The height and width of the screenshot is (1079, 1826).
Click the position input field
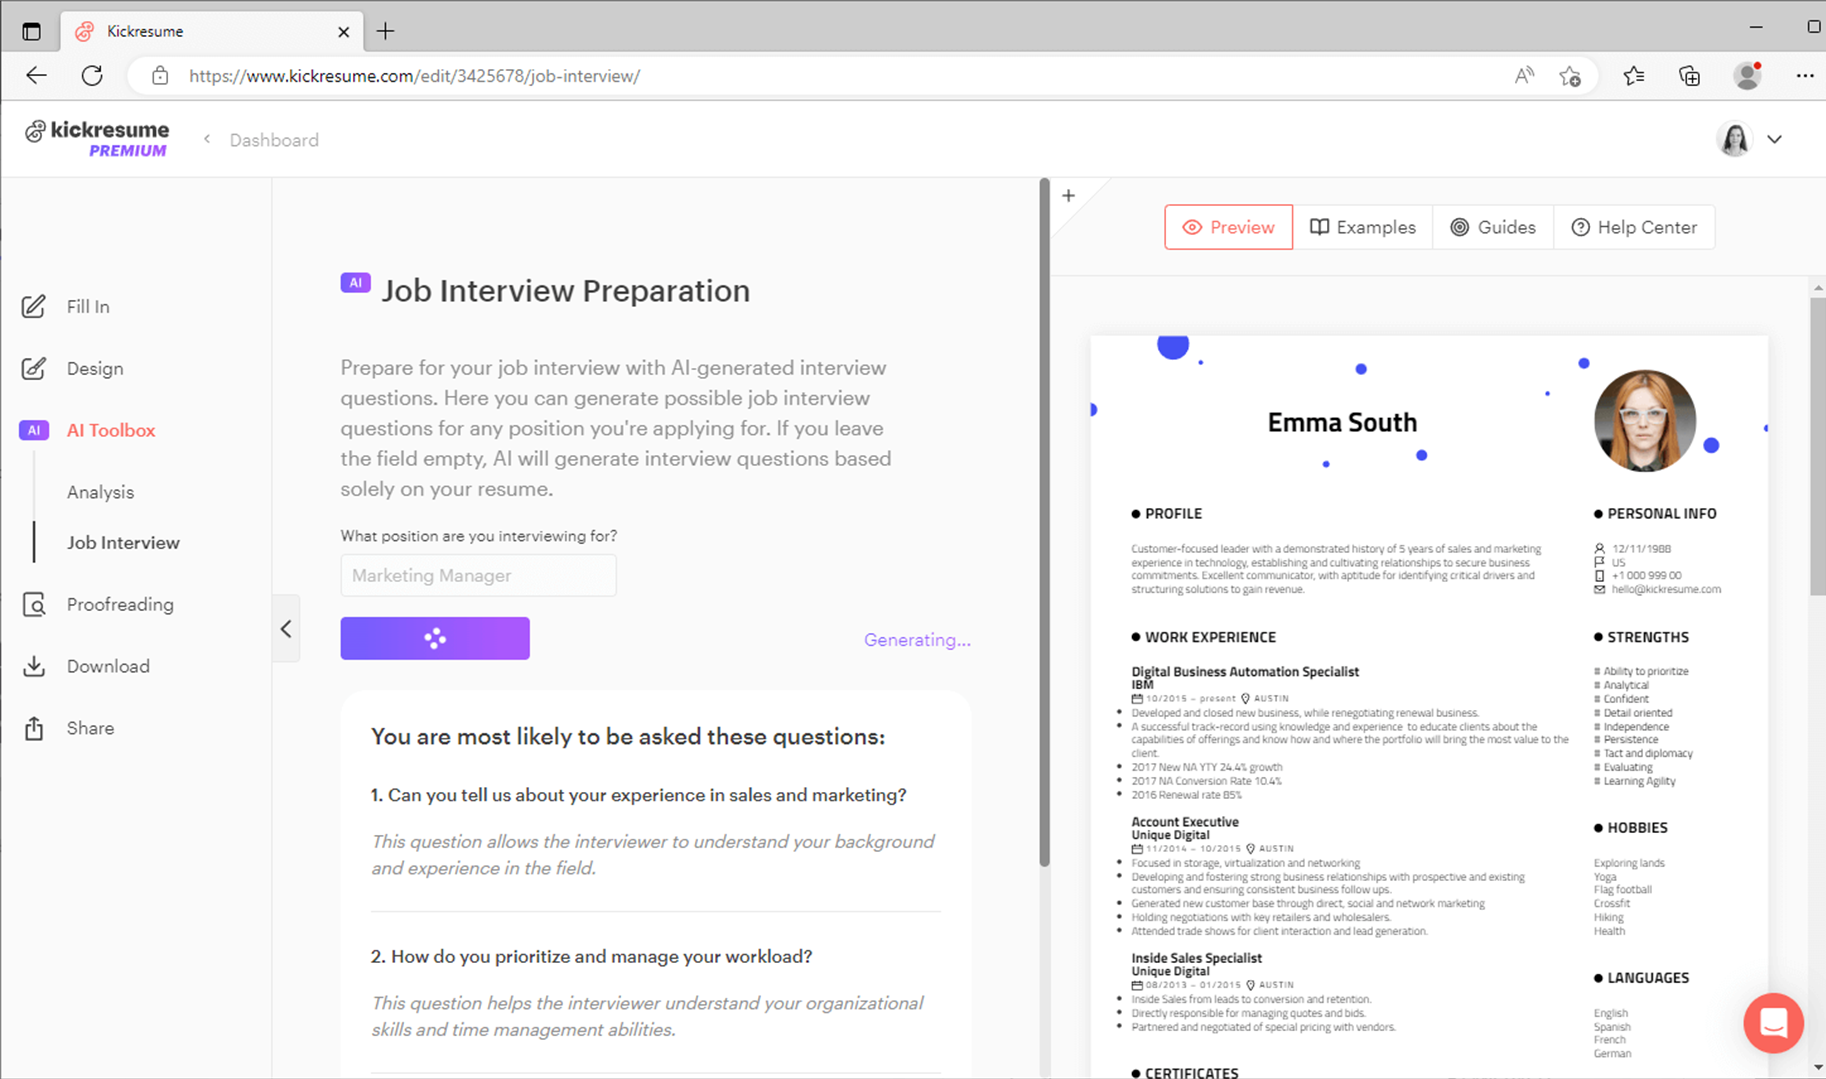pos(478,575)
